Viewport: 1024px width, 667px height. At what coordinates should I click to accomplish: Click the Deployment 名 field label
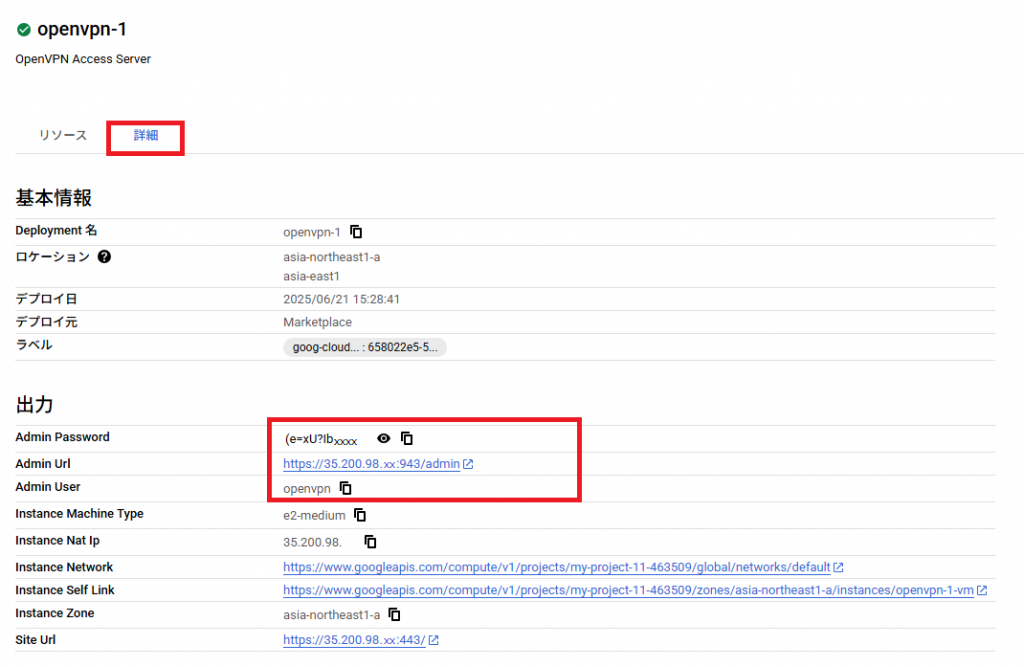click(x=56, y=231)
